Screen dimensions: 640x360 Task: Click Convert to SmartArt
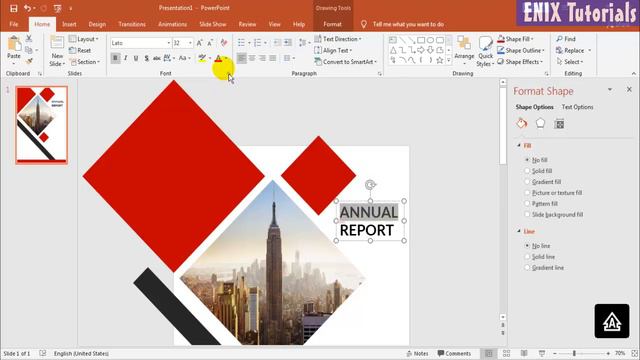click(346, 62)
